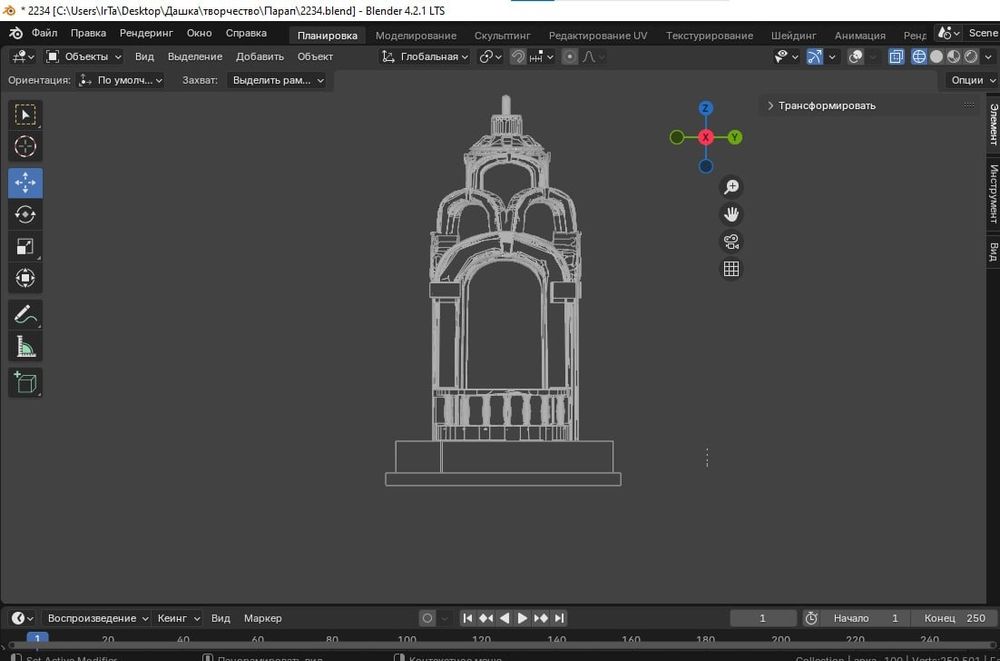Open the Маркер menu in timeline
Viewport: 1000px width, 661px height.
(262, 618)
